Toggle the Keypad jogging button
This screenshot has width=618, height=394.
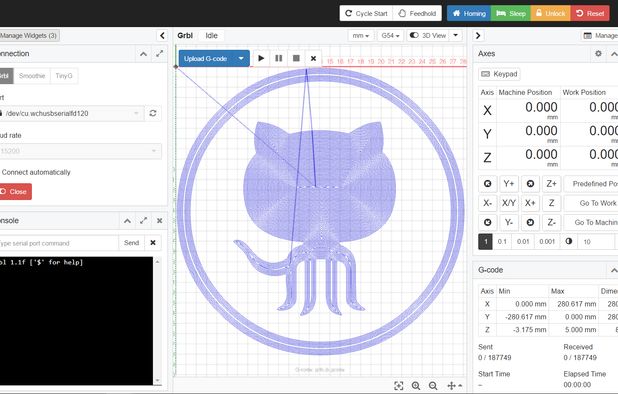499,74
